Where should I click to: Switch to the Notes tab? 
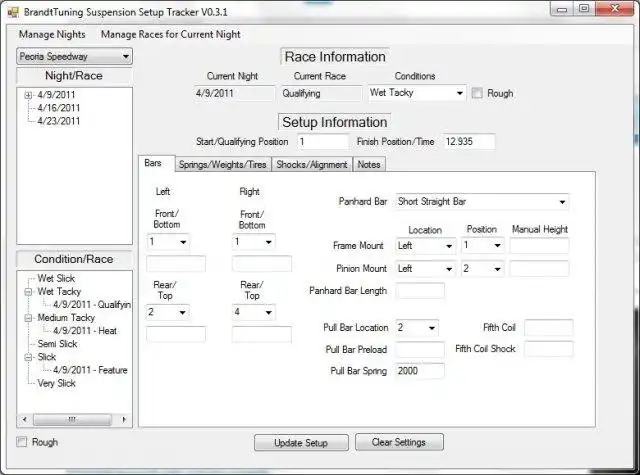coord(369,164)
